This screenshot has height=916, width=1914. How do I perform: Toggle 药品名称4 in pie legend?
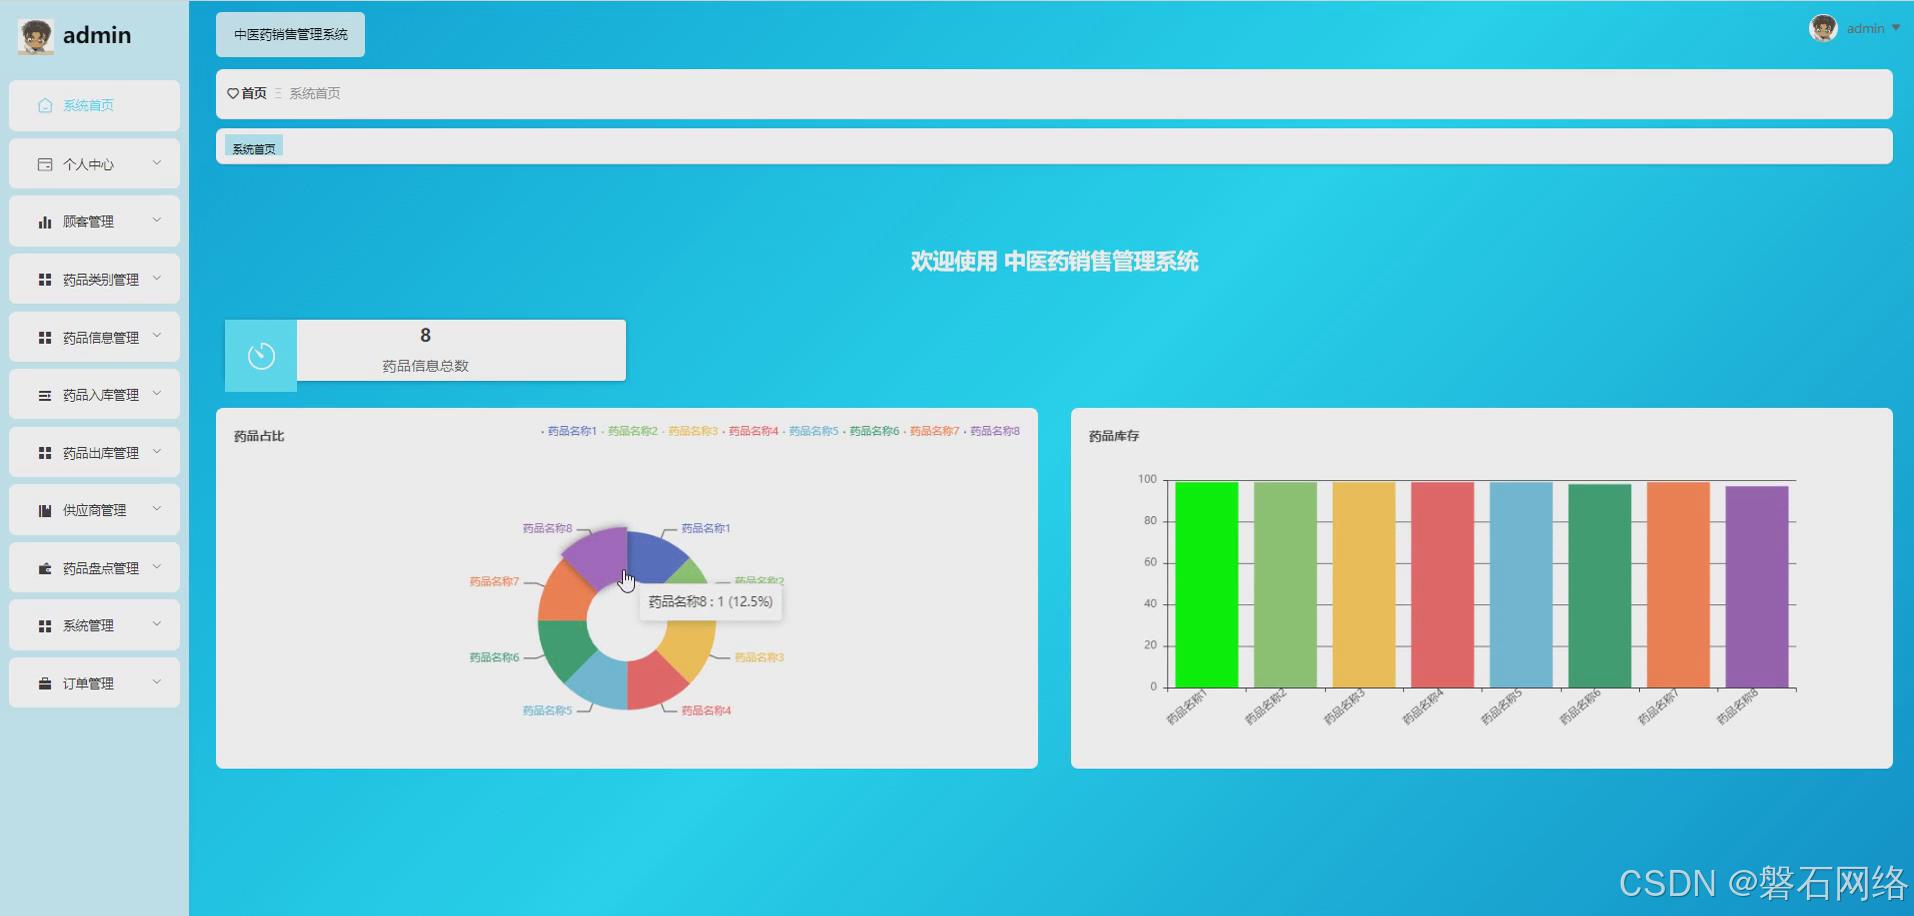click(751, 431)
